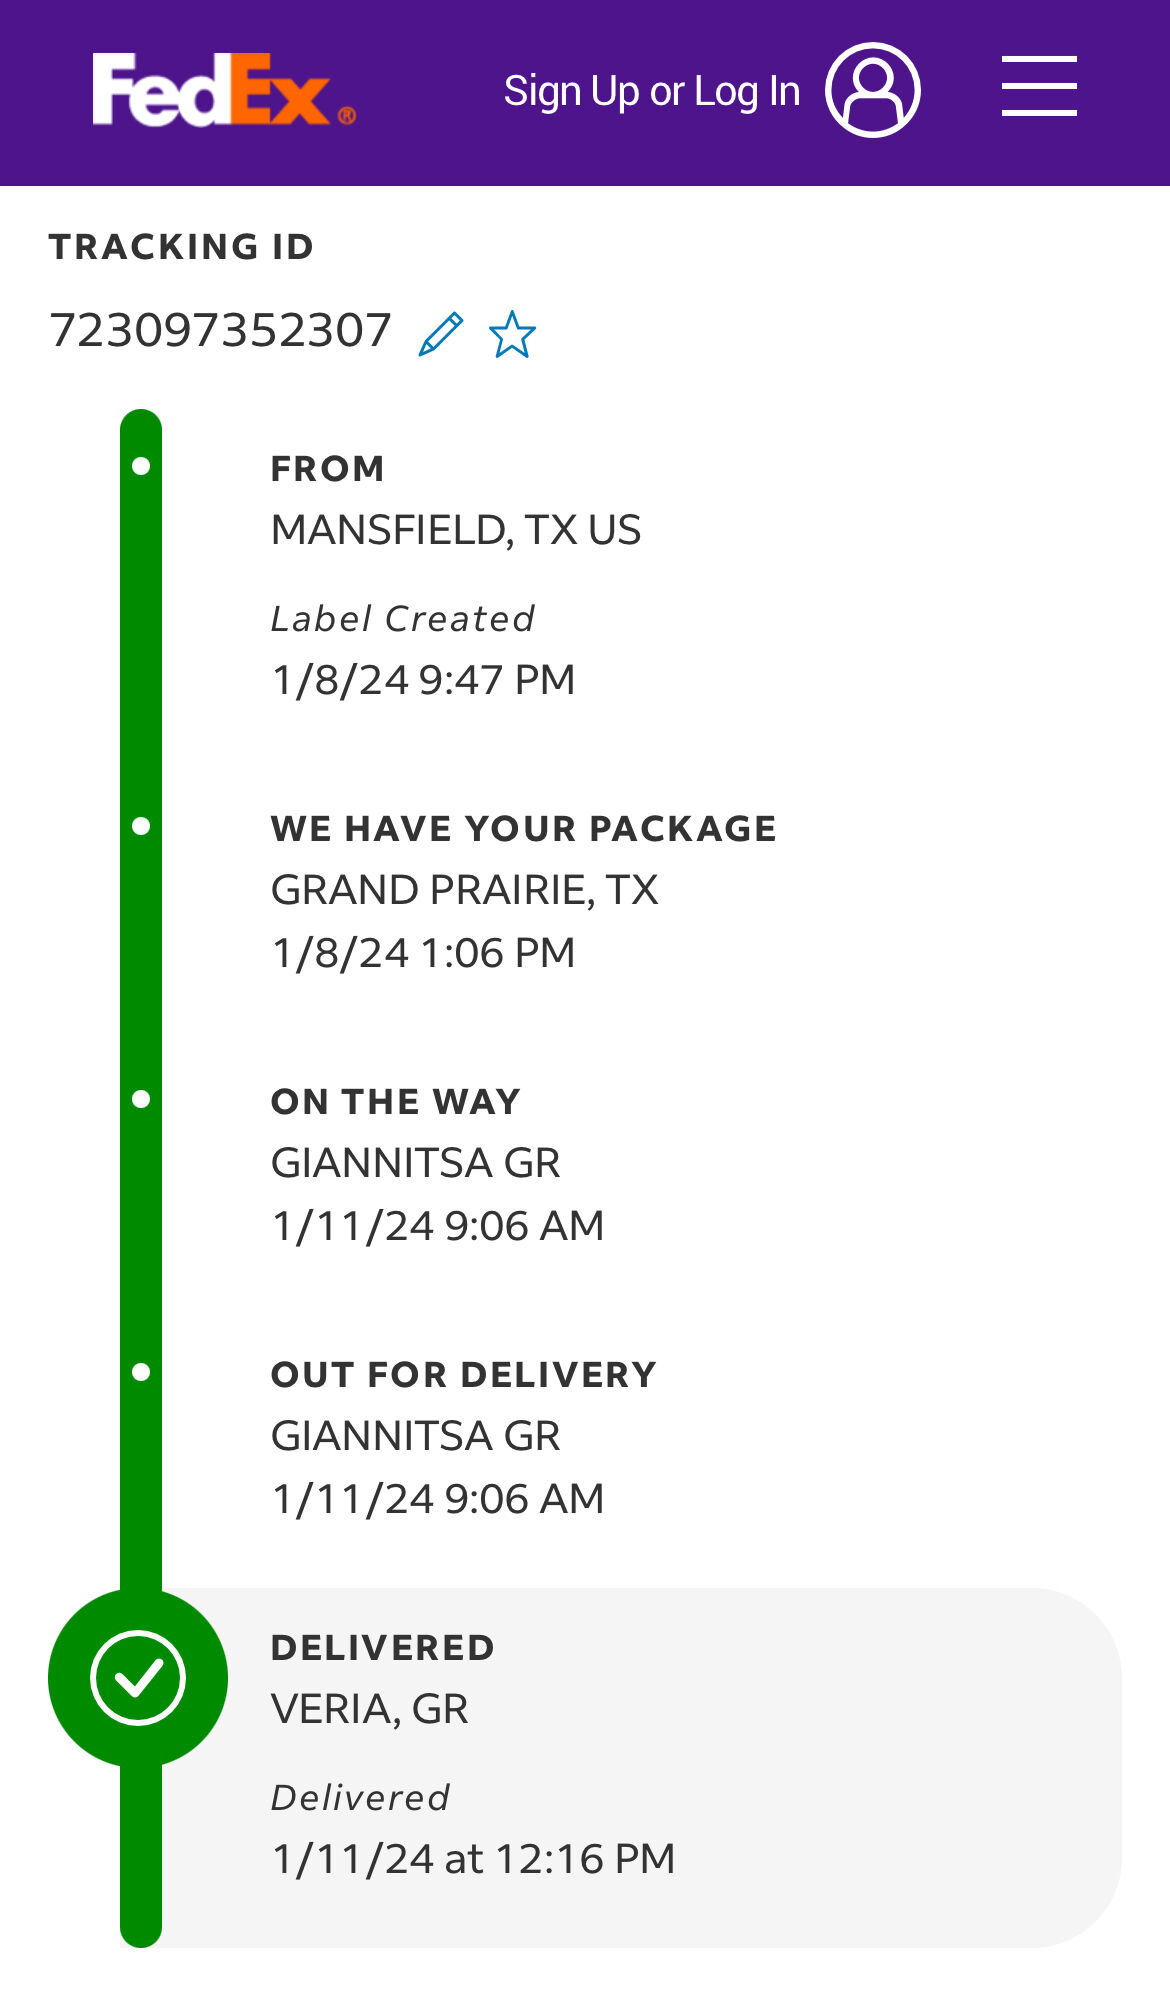1170x1994 pixels.
Task: Open the hamburger menu
Action: click(1039, 87)
